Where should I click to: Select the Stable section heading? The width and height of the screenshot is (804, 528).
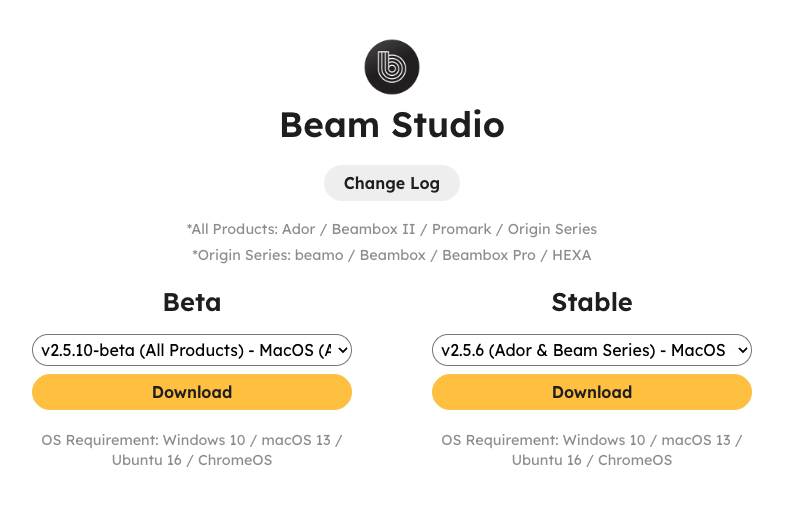tap(592, 302)
